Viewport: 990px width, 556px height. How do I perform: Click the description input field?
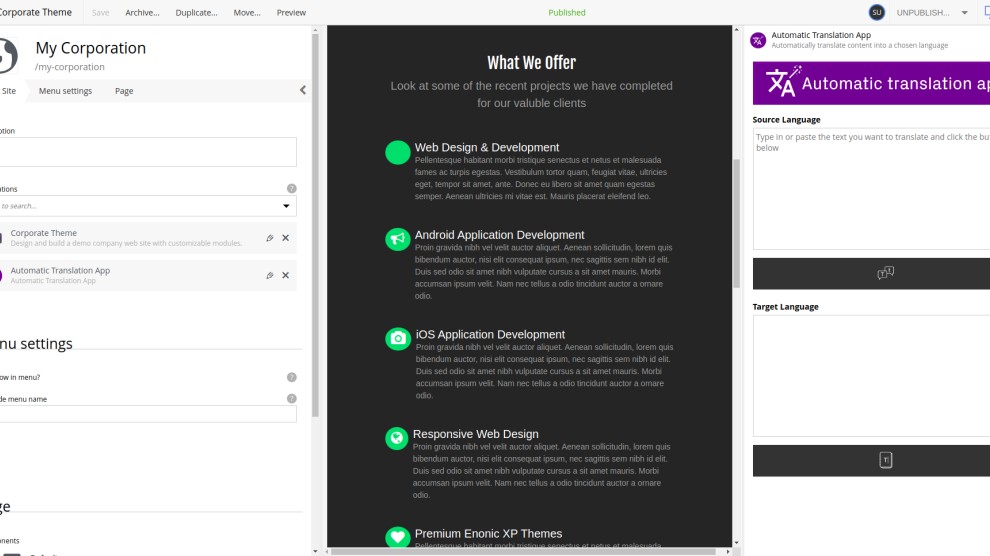(x=148, y=152)
